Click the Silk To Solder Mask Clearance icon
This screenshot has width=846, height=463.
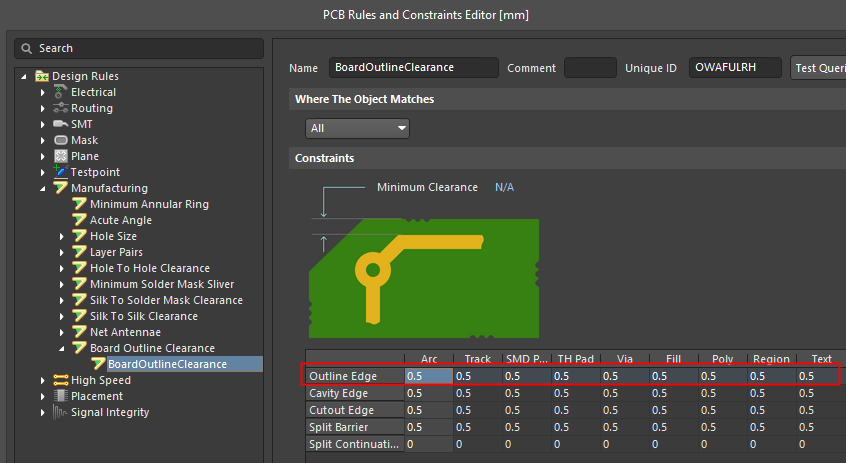(x=80, y=300)
